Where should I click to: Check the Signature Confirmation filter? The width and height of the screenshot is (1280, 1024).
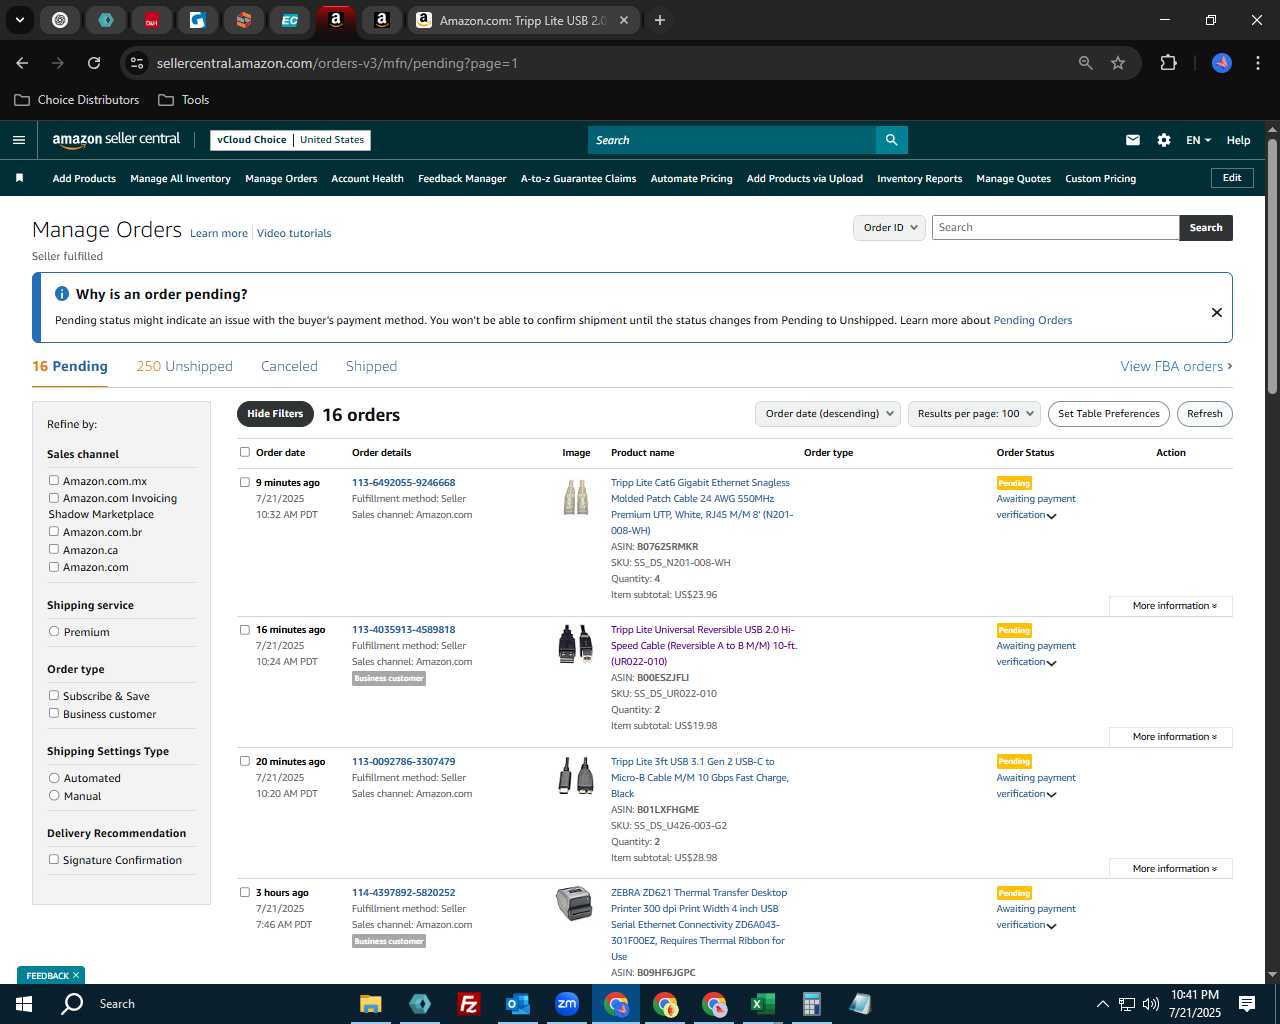(x=54, y=859)
